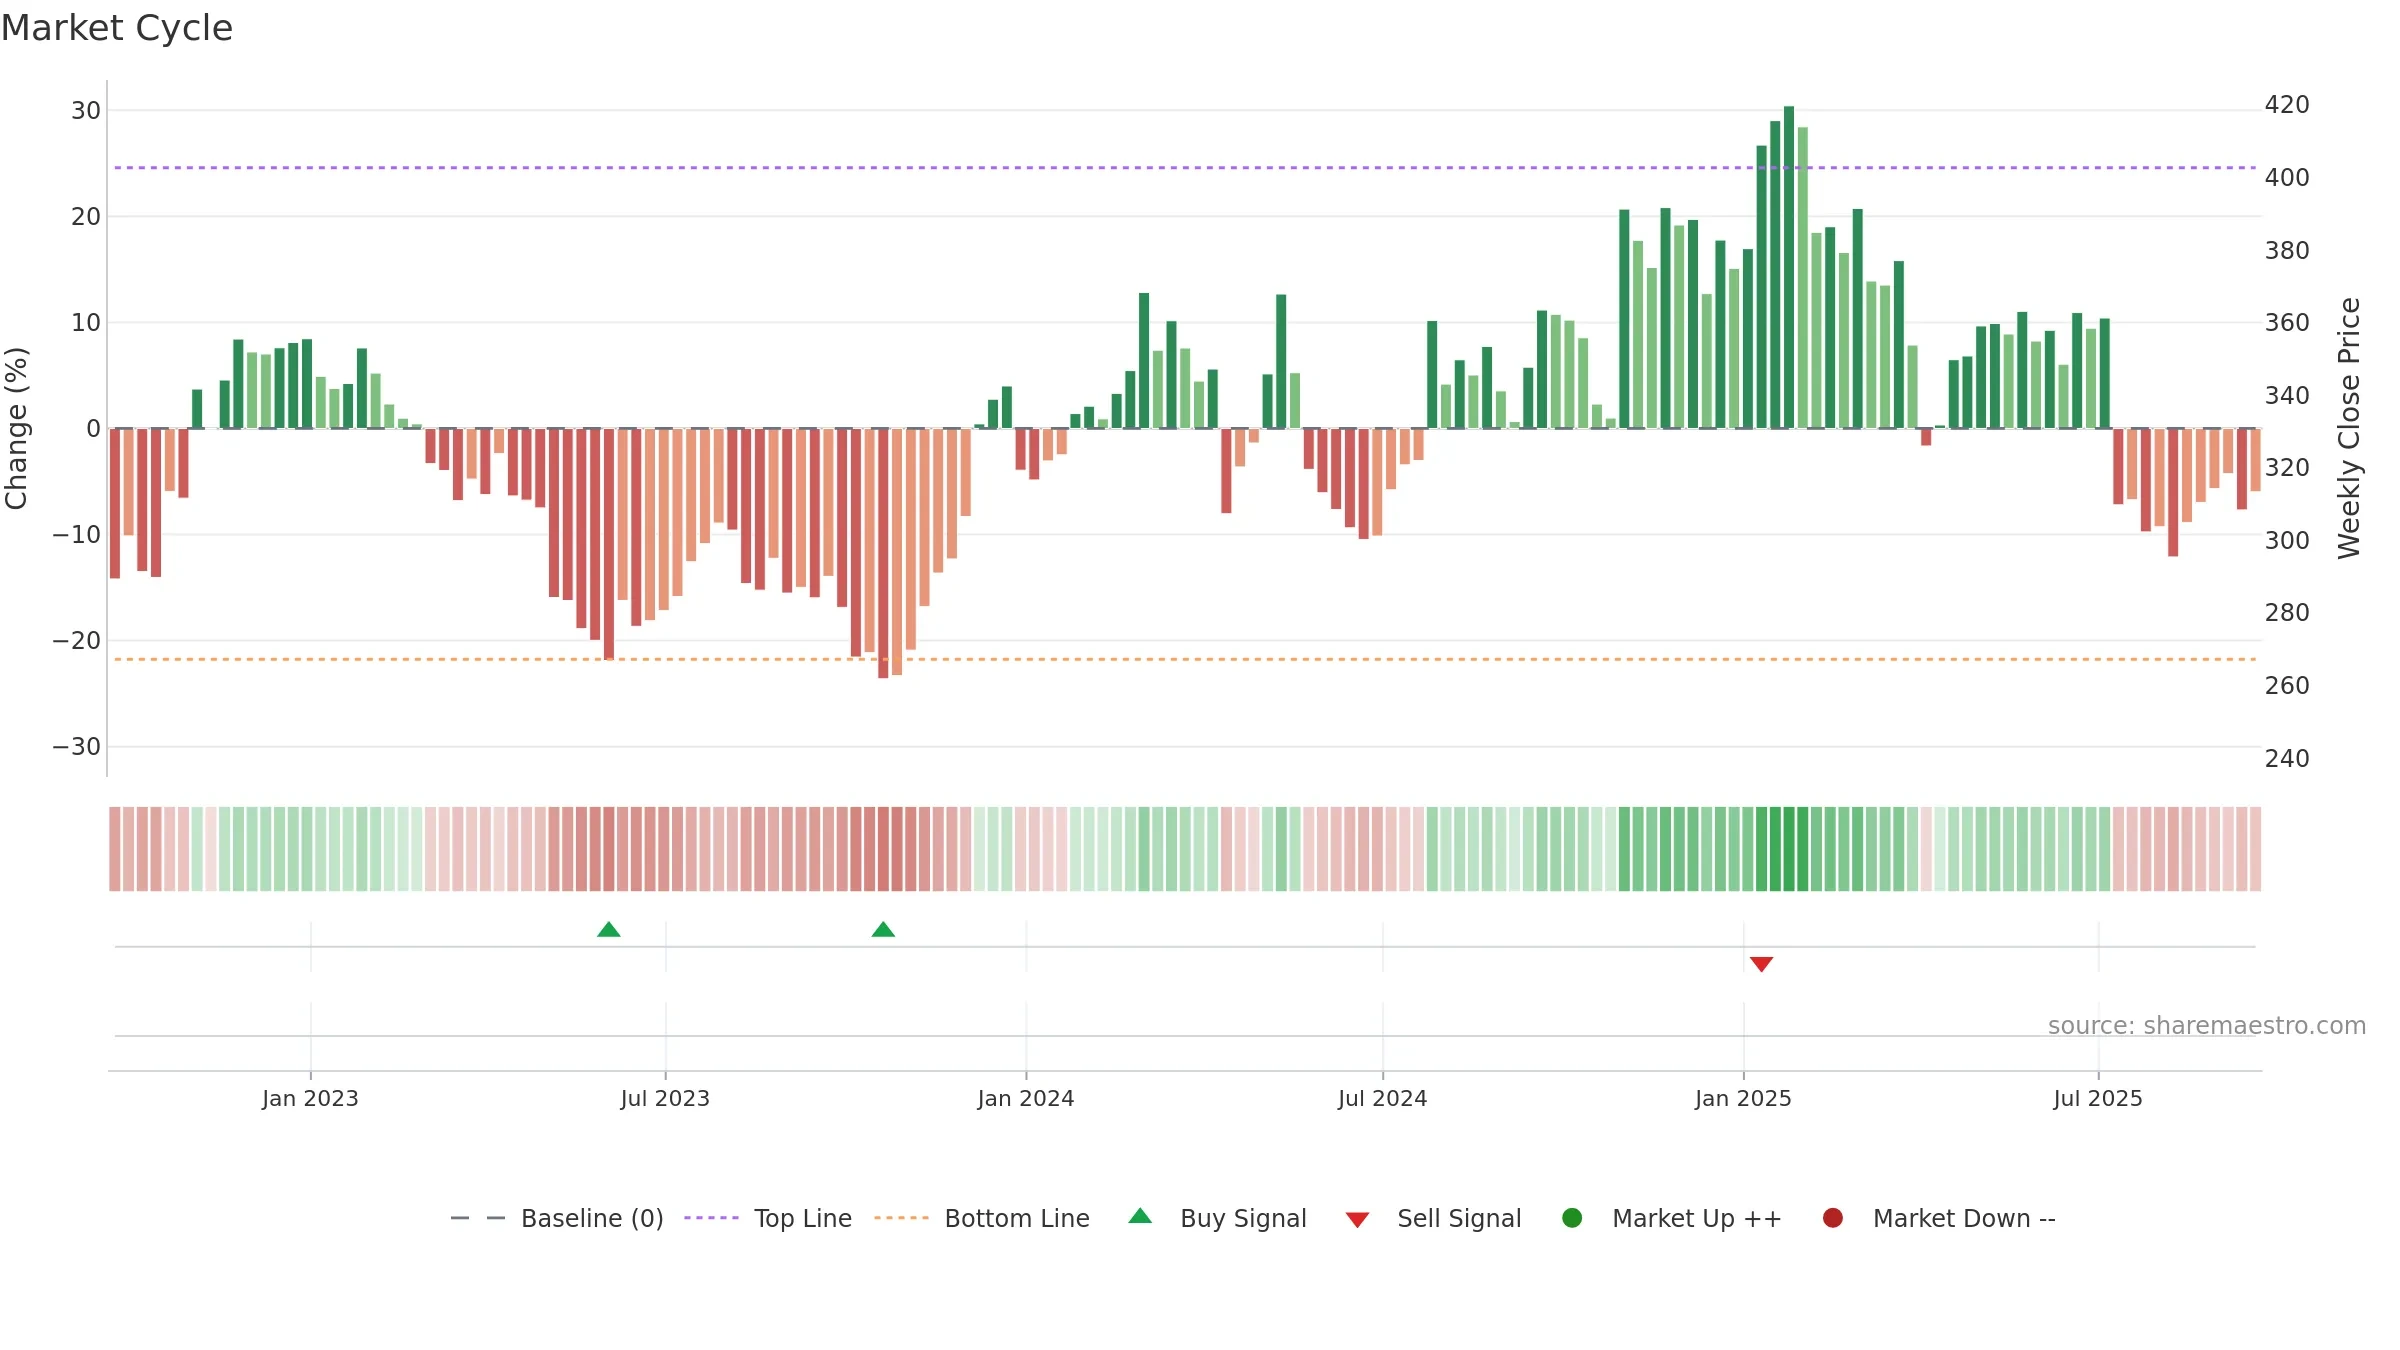Click the orange dotted bottom line
The width and height of the screenshot is (2400, 1350).
coord(1185,660)
